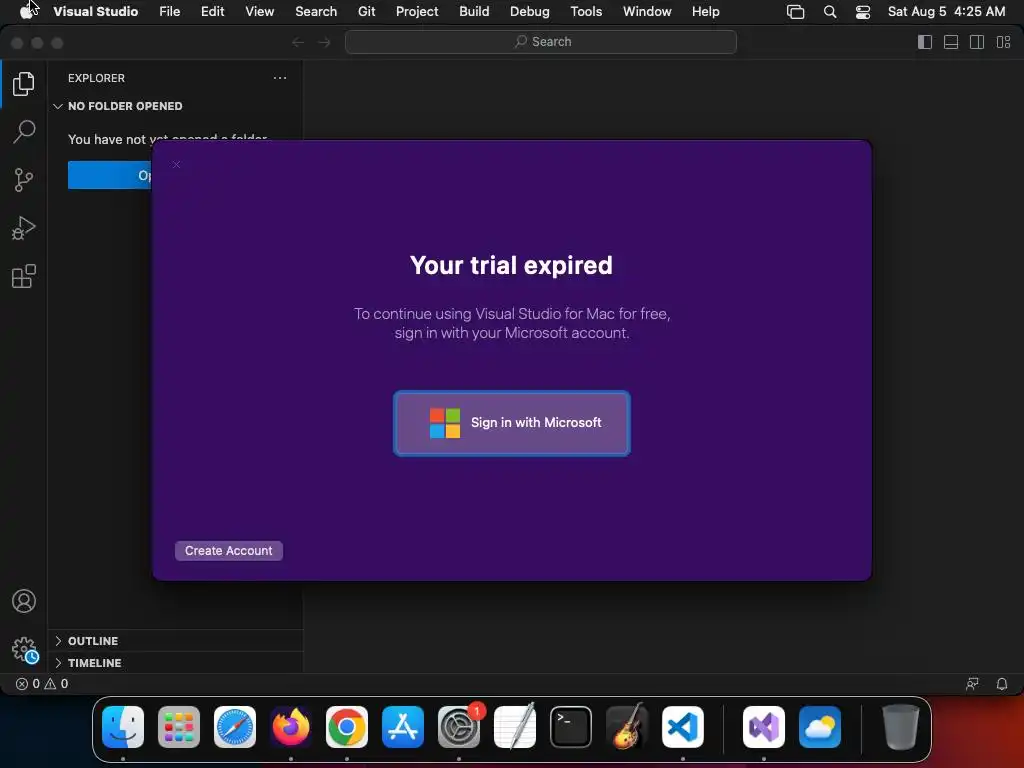
Task: Close the trial expired dialog
Action: point(176,165)
